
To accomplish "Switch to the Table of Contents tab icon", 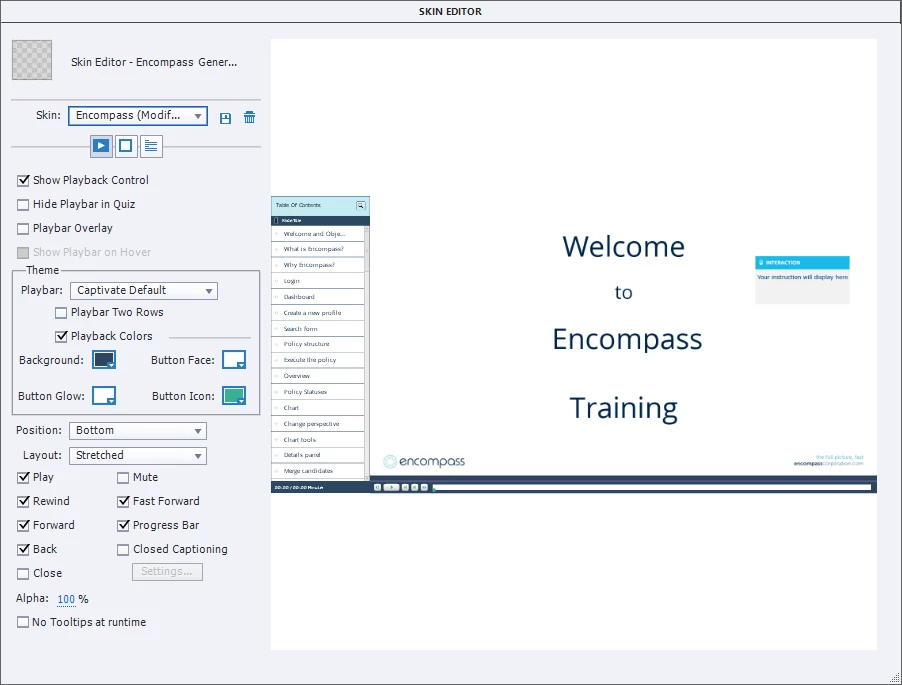I will coord(151,146).
